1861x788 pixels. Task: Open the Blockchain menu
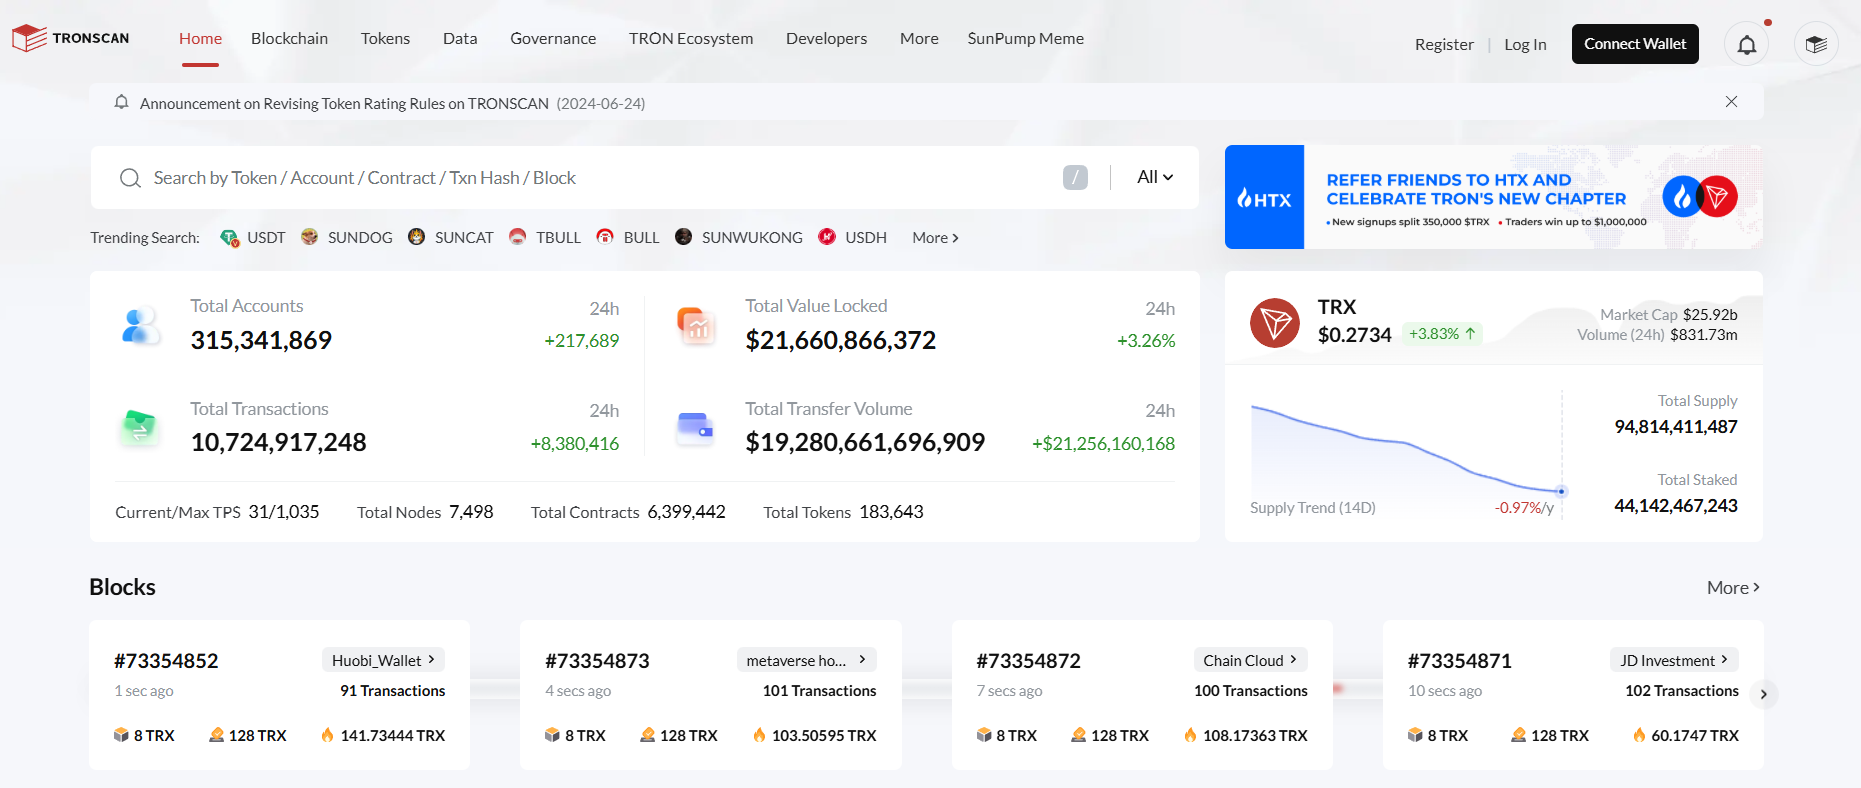tap(289, 39)
